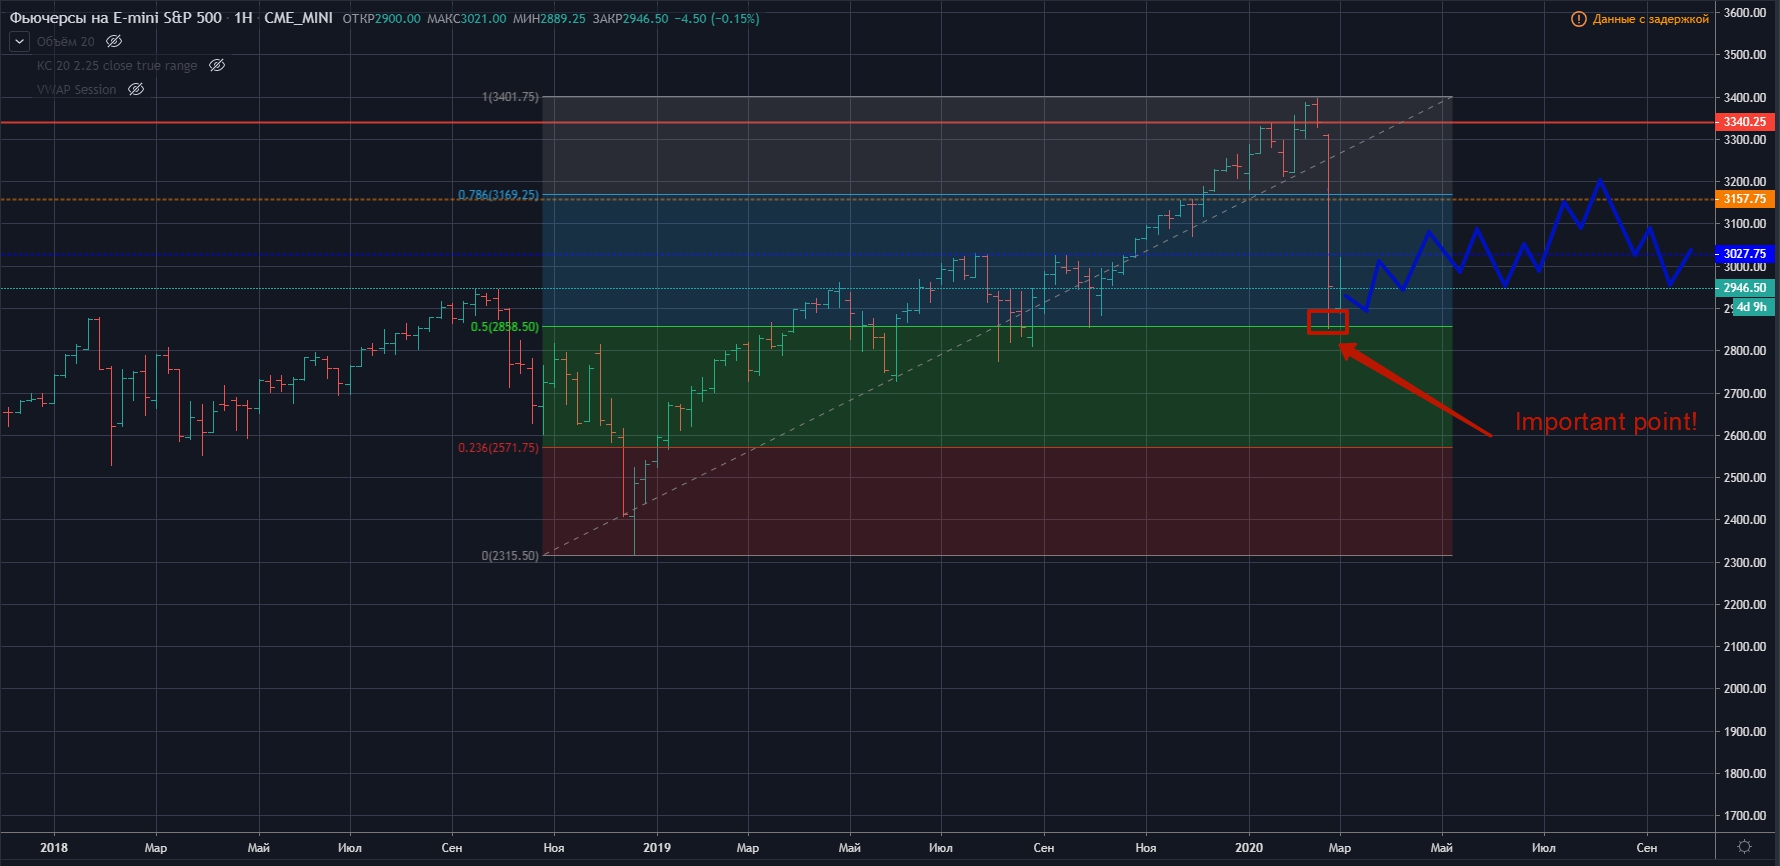Click the 2800.00 price scale label
Image resolution: width=1780 pixels, height=866 pixels.
1745,351
